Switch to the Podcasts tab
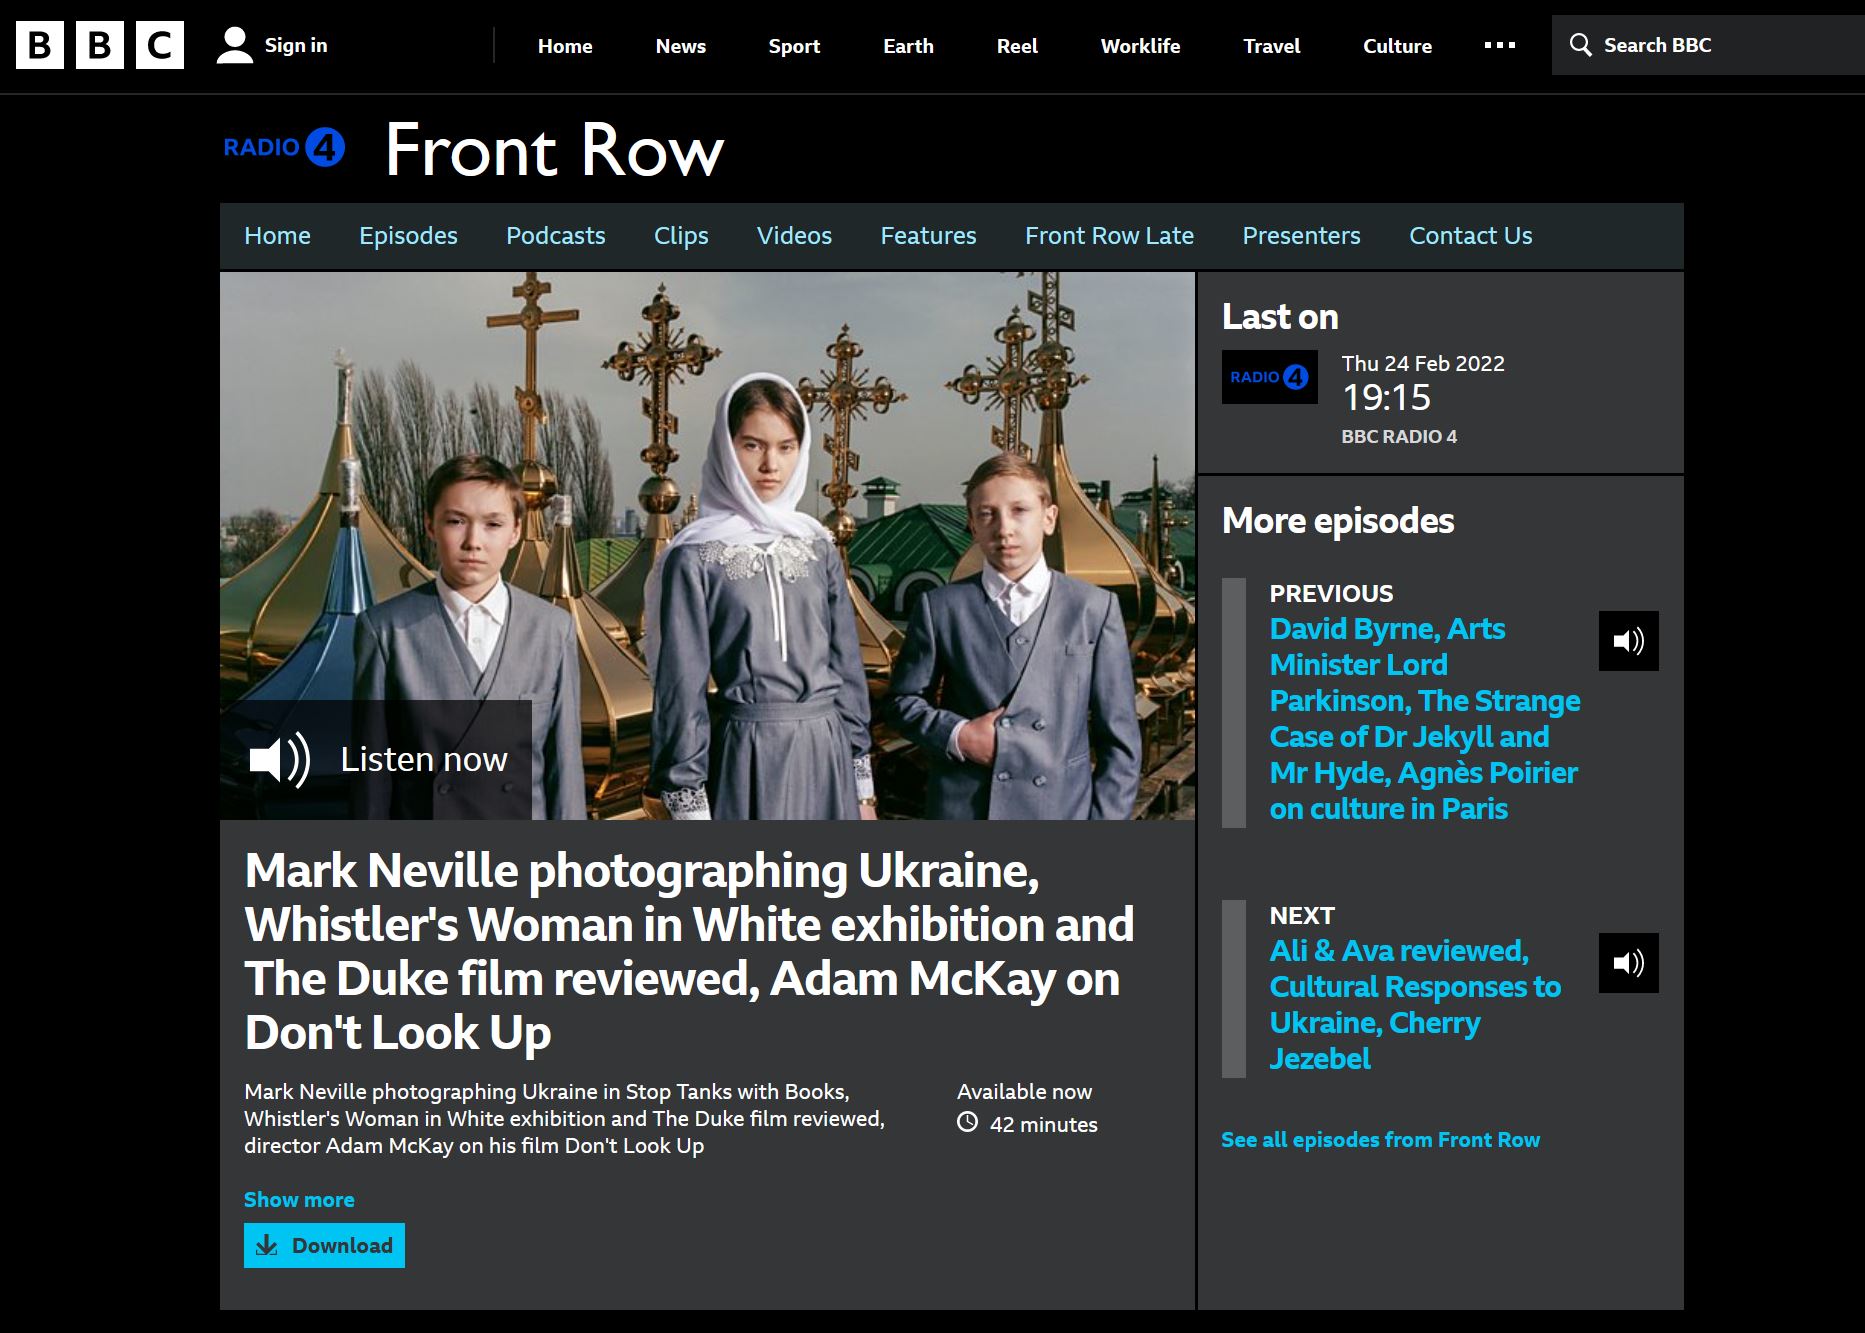The height and width of the screenshot is (1333, 1865). 555,236
